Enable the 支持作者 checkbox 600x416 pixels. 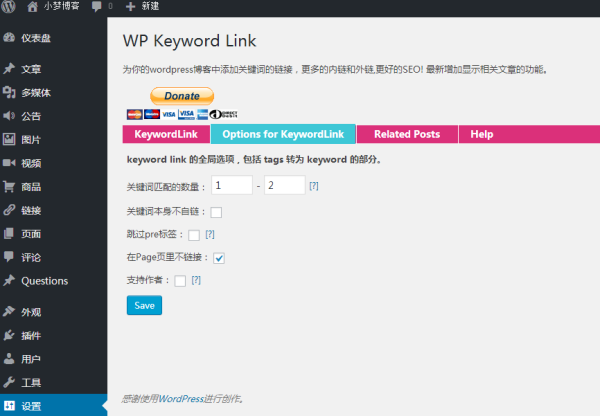click(180, 281)
